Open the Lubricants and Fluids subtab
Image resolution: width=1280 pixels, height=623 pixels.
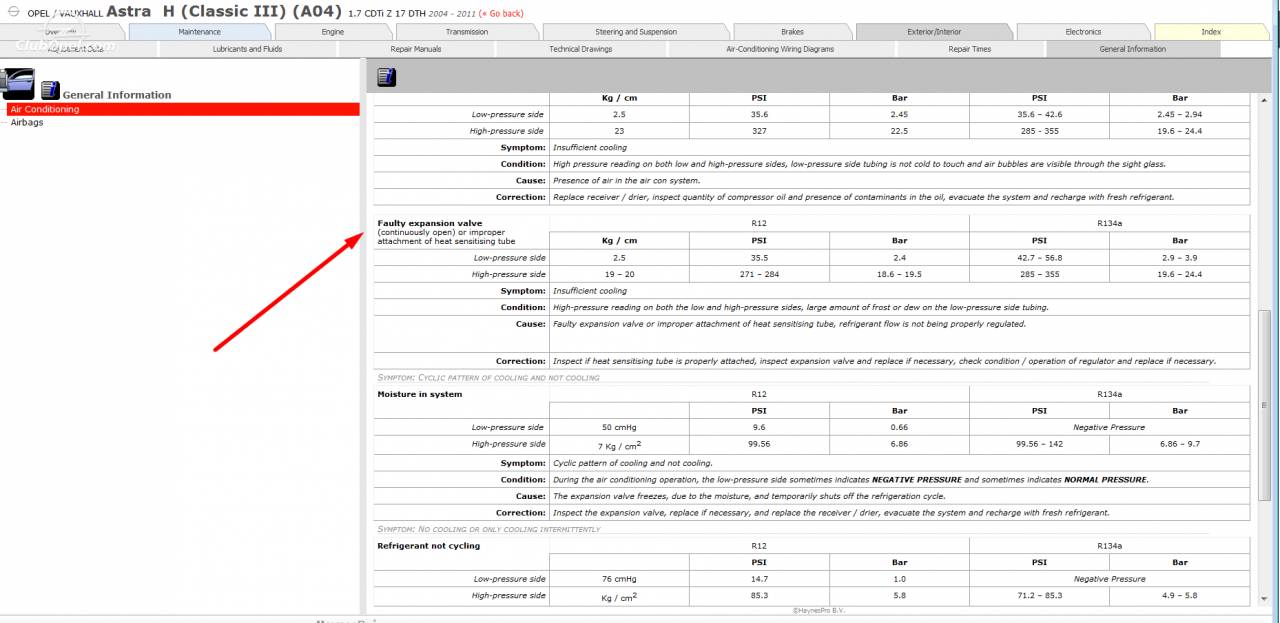coord(247,49)
